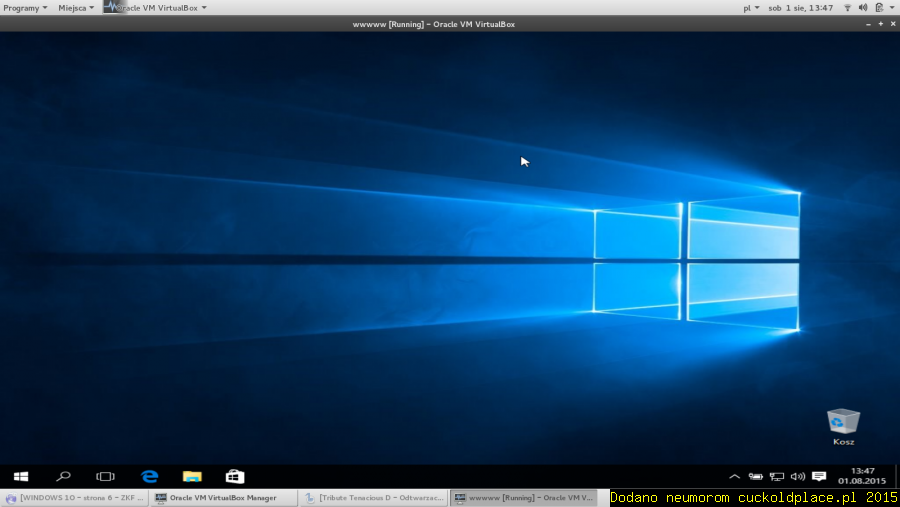Open the GNOME system menu arrow
The height and width of the screenshot is (507, 900).
(x=891, y=7)
